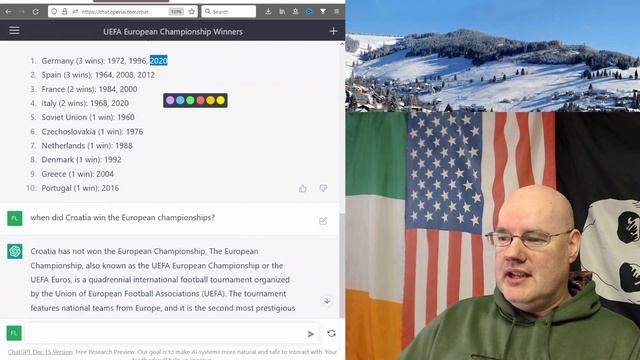The image size is (640, 360).
Task: Select the Croatia question message text
Action: click(122, 218)
